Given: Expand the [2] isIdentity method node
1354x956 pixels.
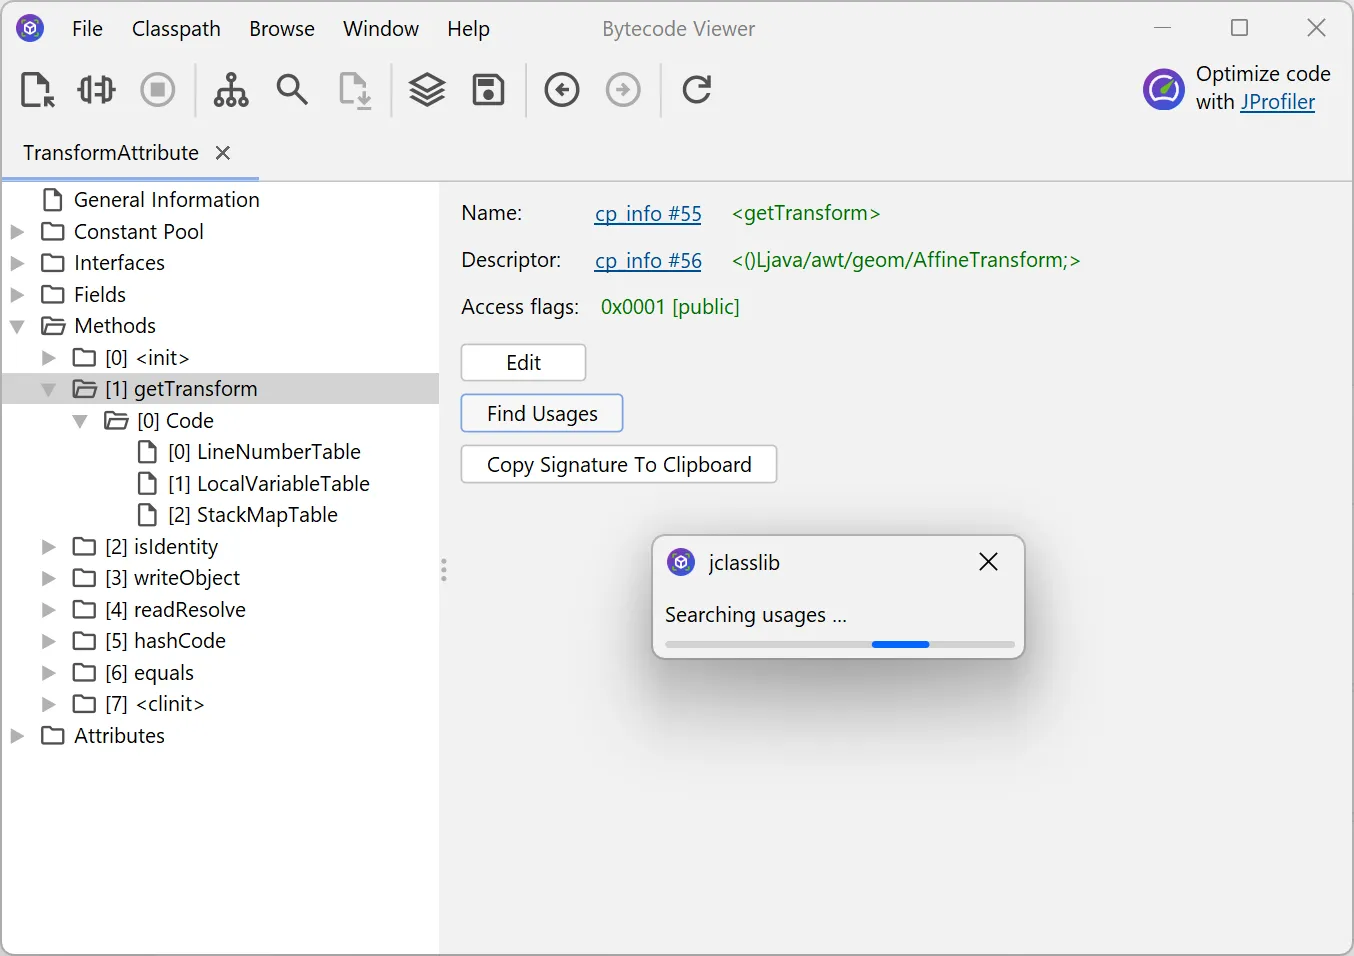Looking at the screenshot, I should (x=48, y=547).
